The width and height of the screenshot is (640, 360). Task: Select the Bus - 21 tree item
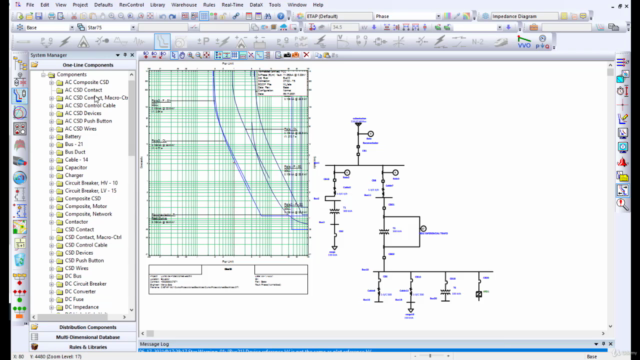coord(74,144)
